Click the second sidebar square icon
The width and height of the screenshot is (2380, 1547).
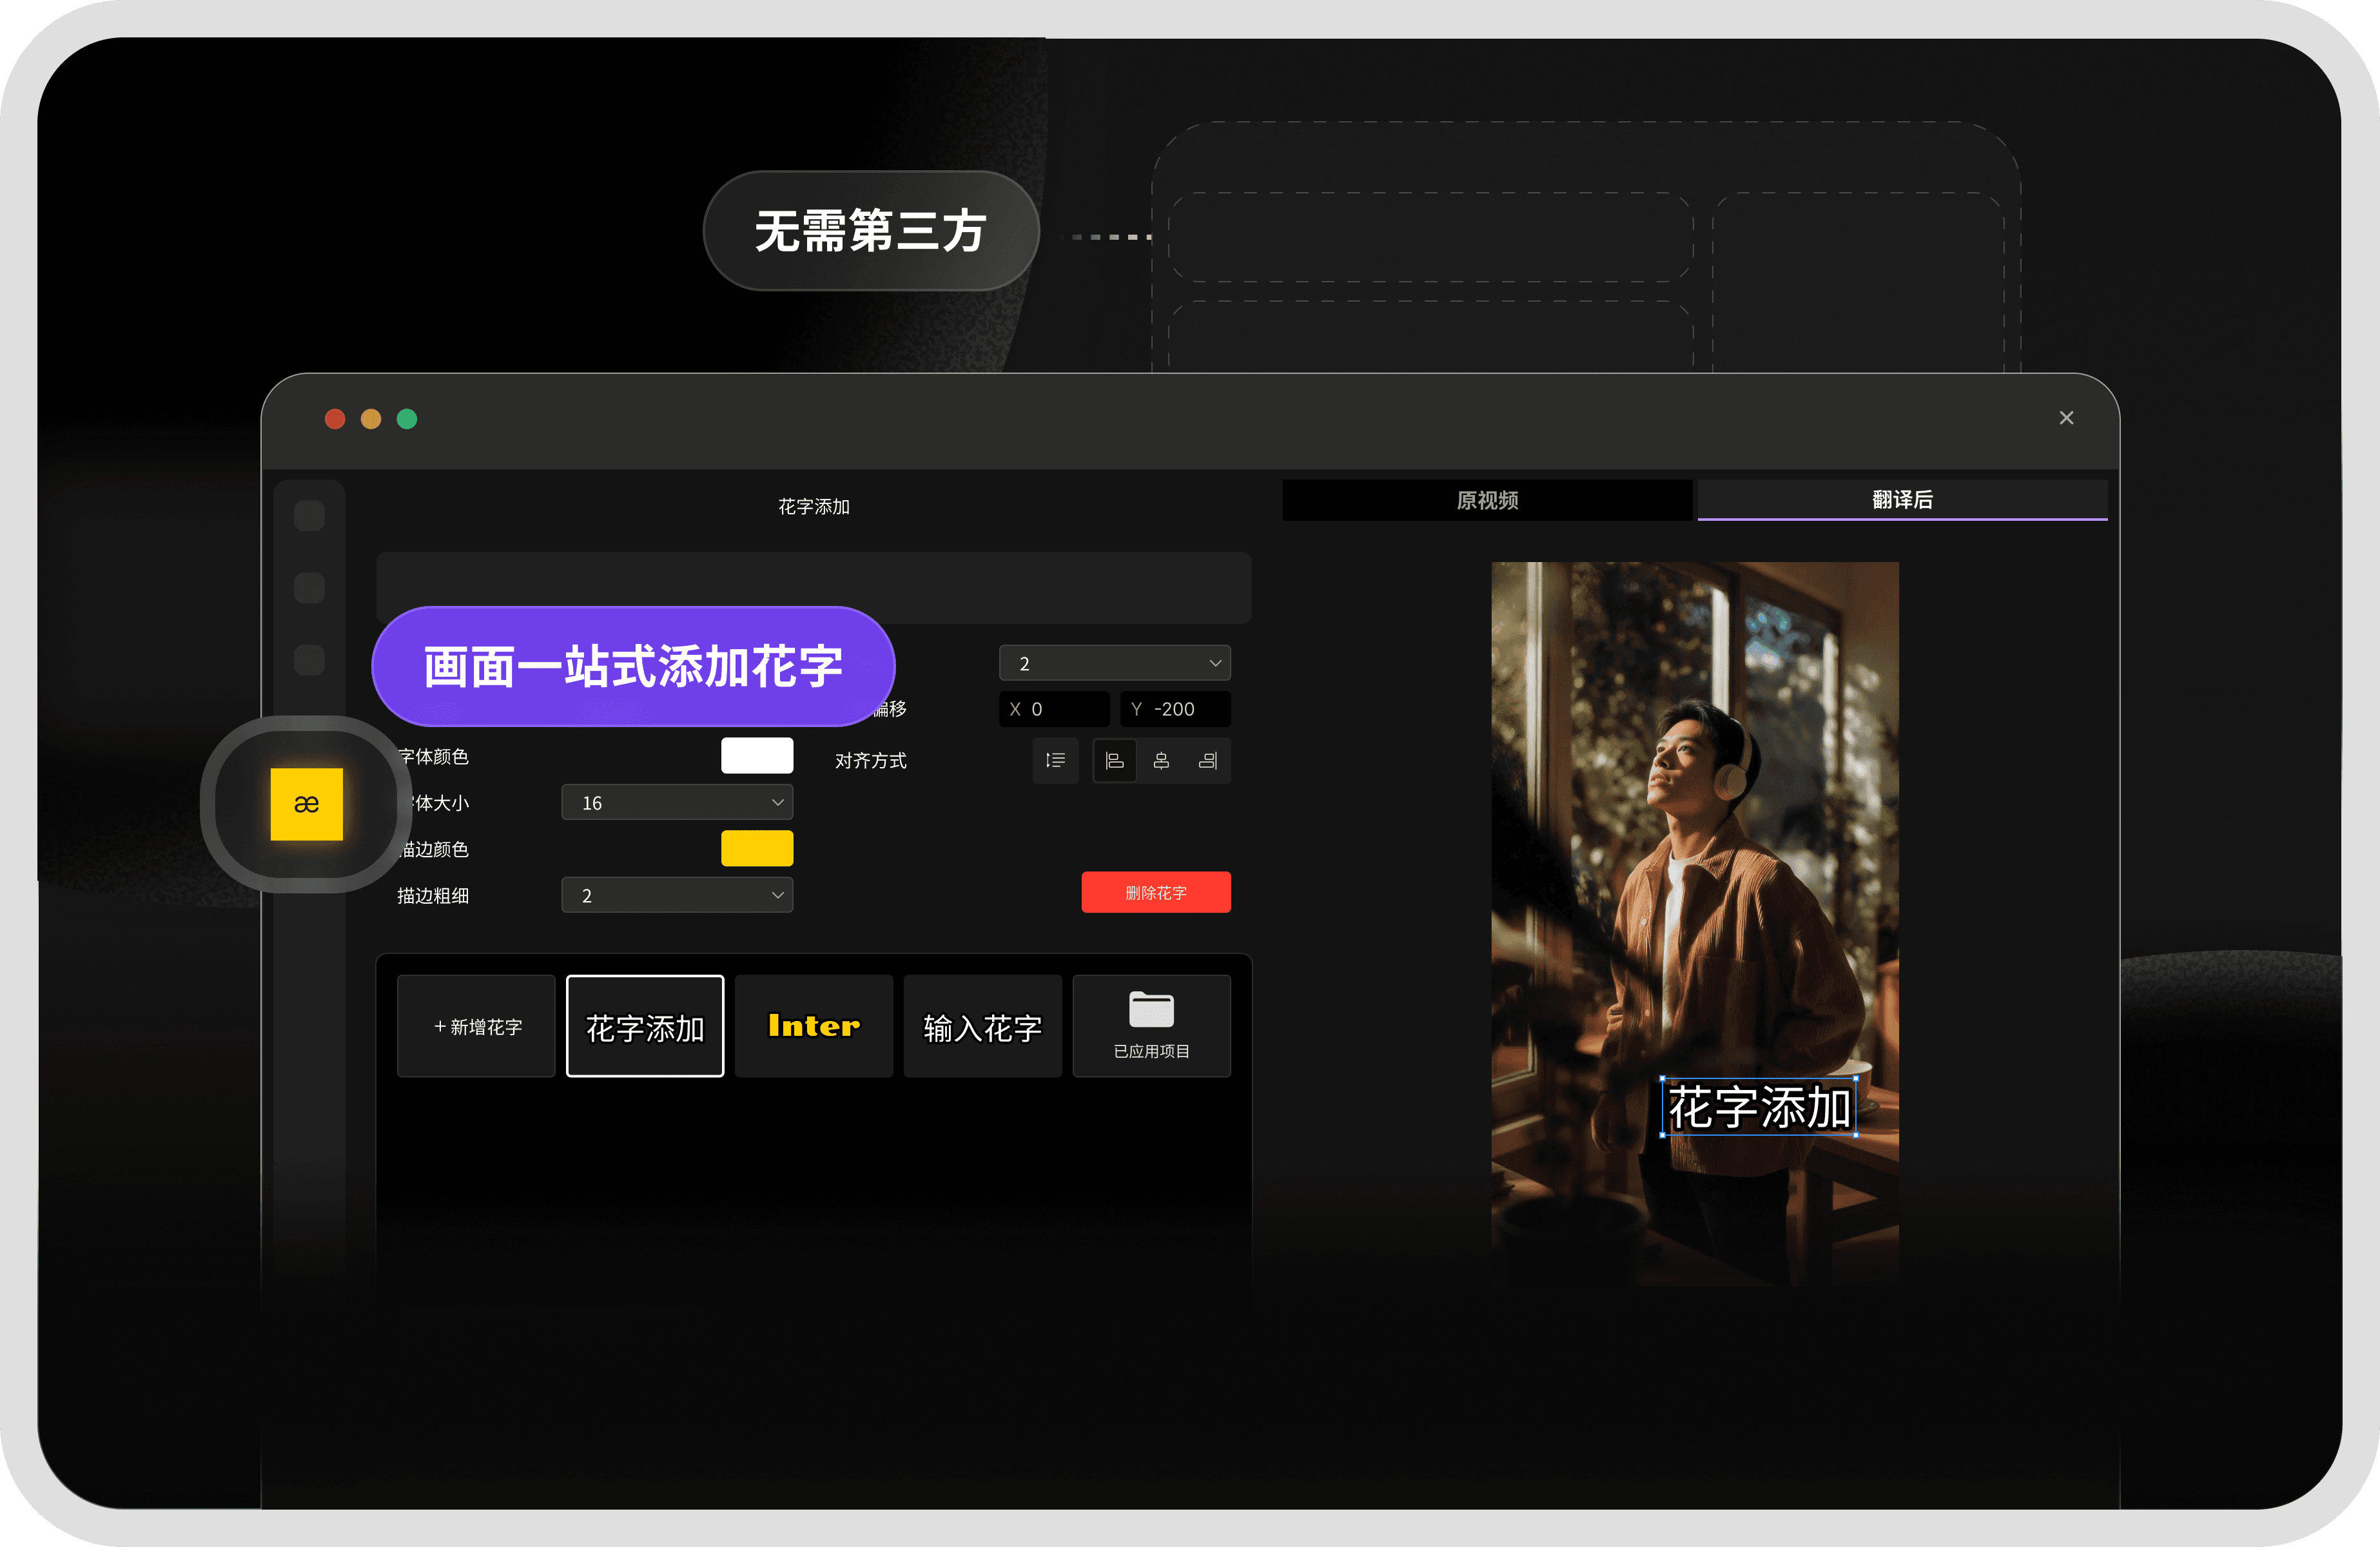click(x=309, y=588)
